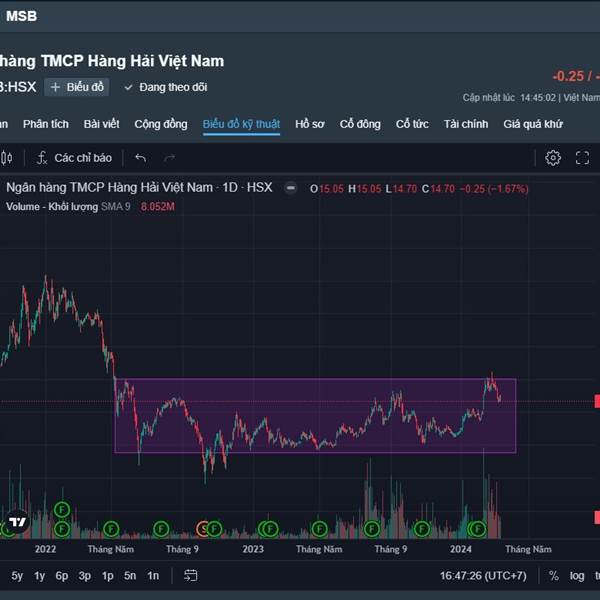The height and width of the screenshot is (600, 600).
Task: Click the 2024 label on time axis
Action: point(461,549)
